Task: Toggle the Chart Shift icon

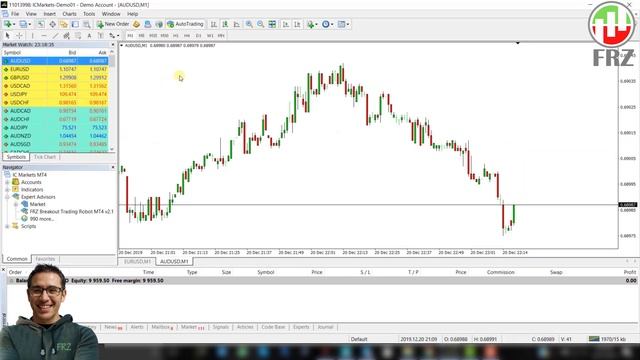Action: pos(297,24)
